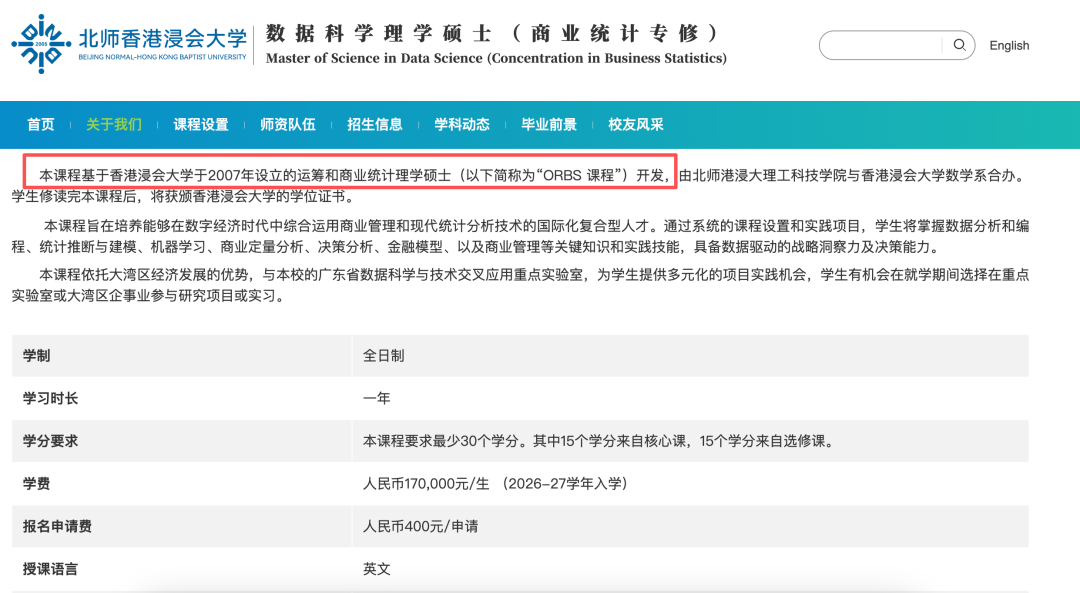
Task: Click the BNBU university logo icon
Action: pyautogui.click(x=39, y=44)
